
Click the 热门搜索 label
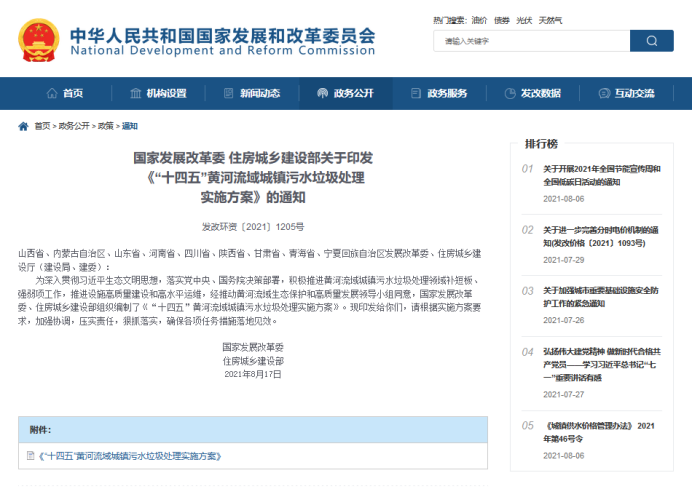coord(449,20)
